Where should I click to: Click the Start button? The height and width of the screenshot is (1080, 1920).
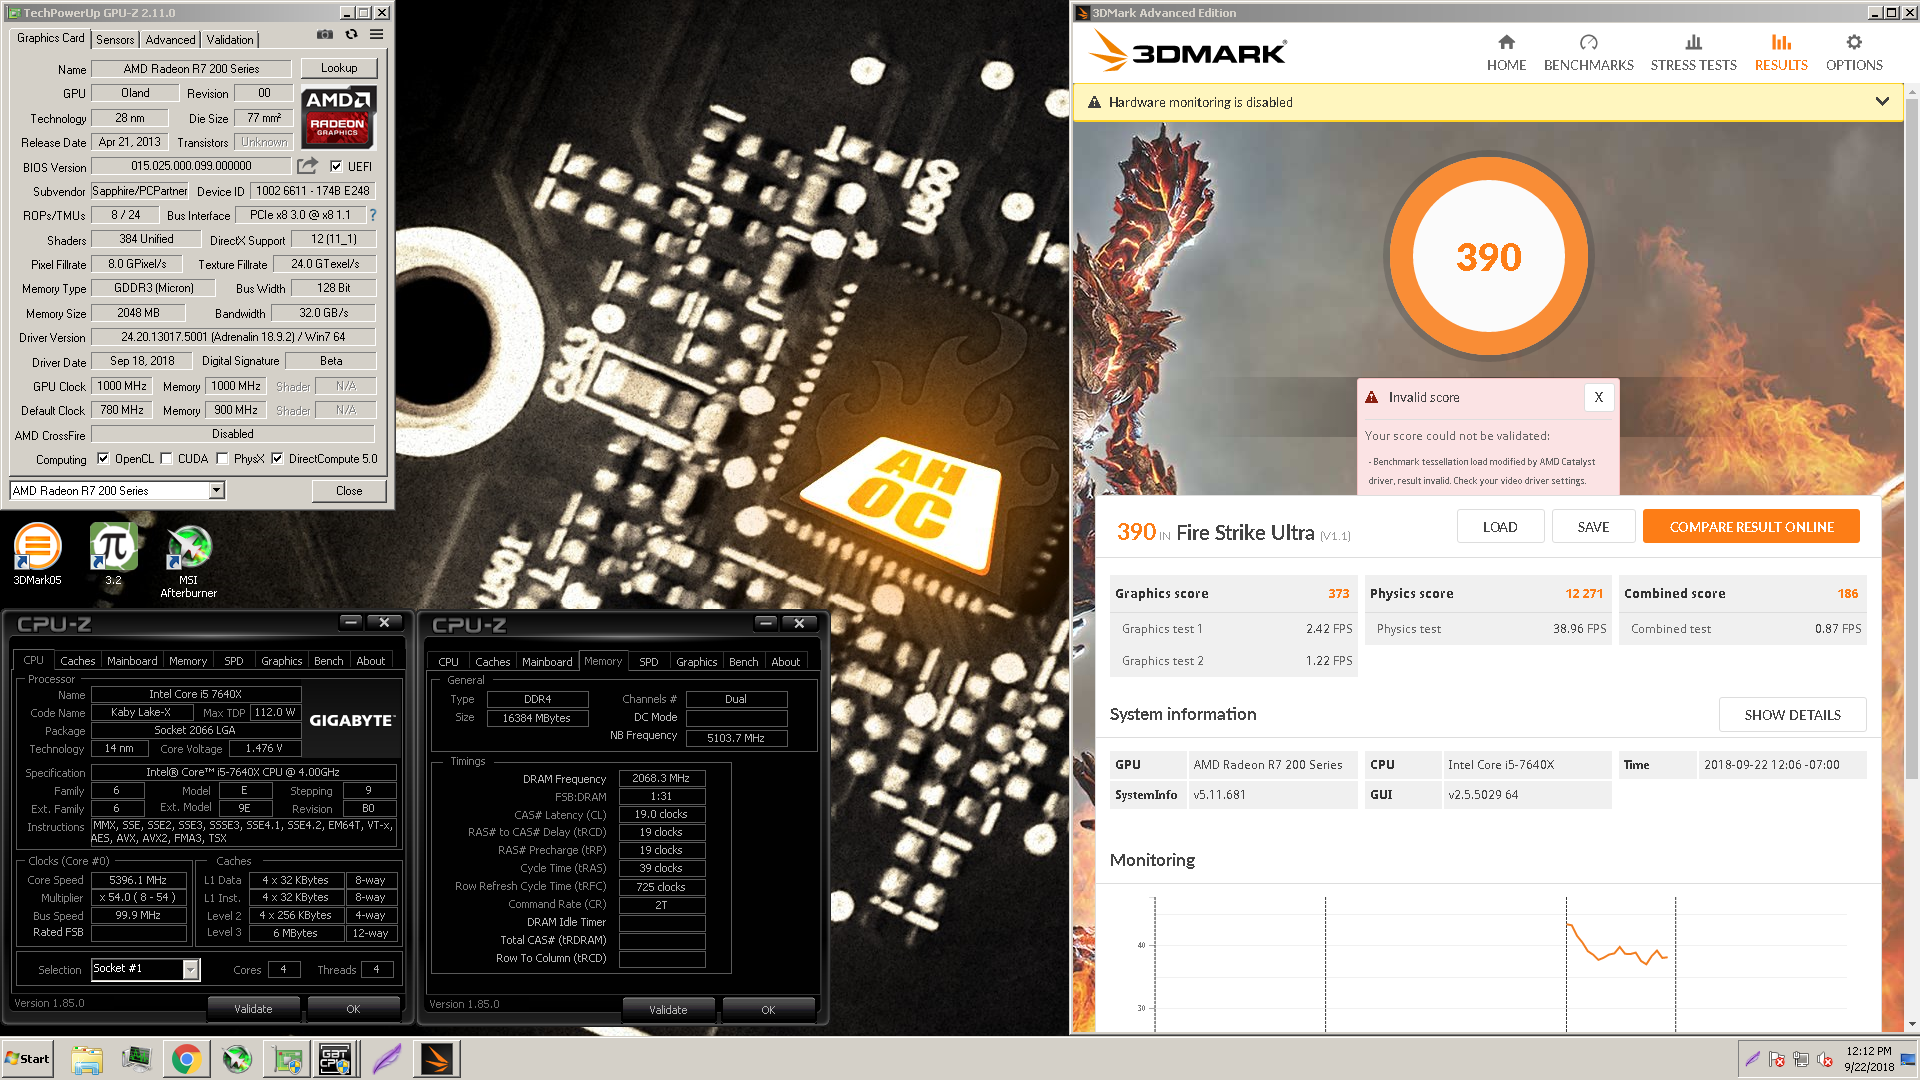point(27,1059)
